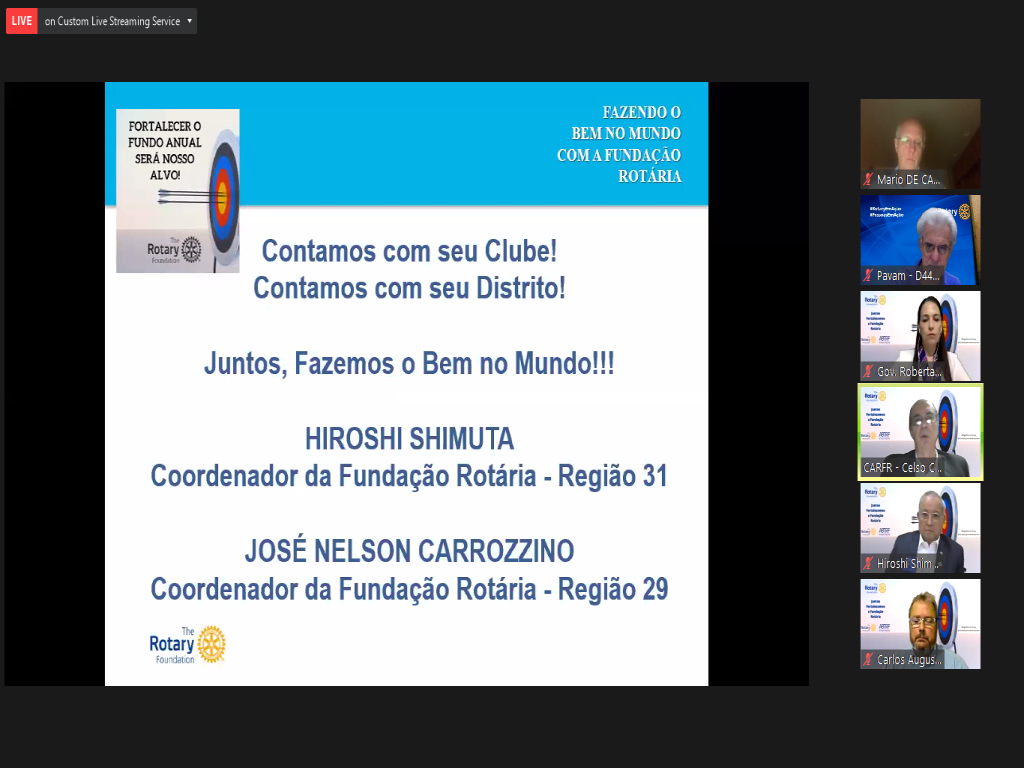Click muted mic icon on Mario DE CA tile
The width and height of the screenshot is (1024, 768).
868,180
